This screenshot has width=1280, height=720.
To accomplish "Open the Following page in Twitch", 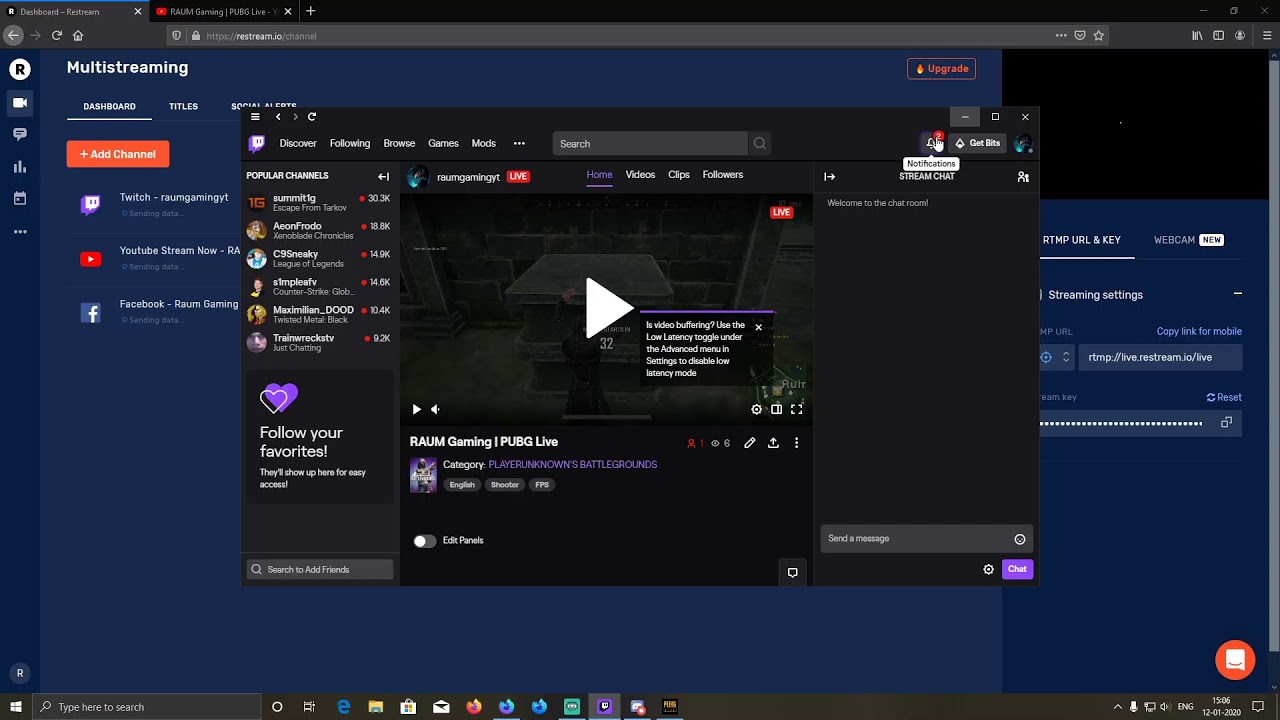I will (x=350, y=143).
